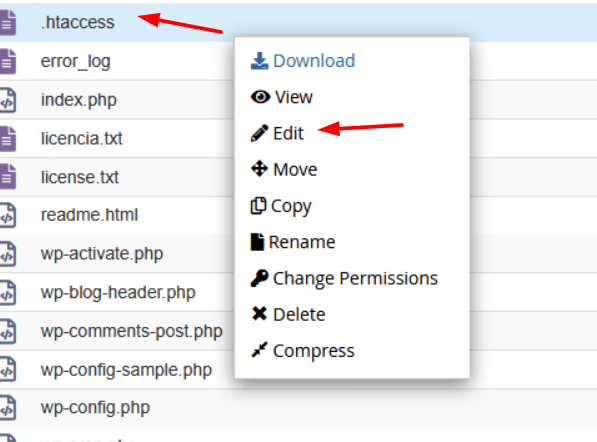Click the license.txt document icon
This screenshot has height=442, width=597.
click(x=8, y=177)
